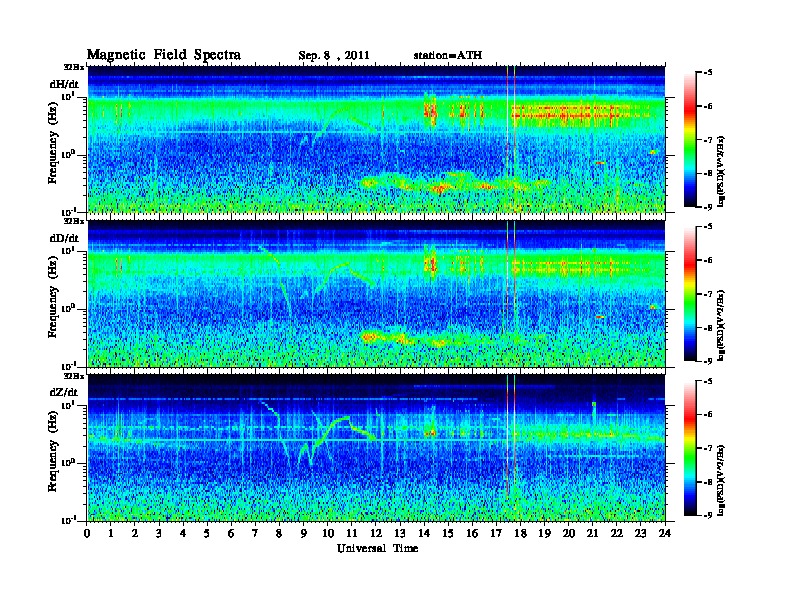
Task: Click the "18" hour tick label
Action: coord(520,534)
